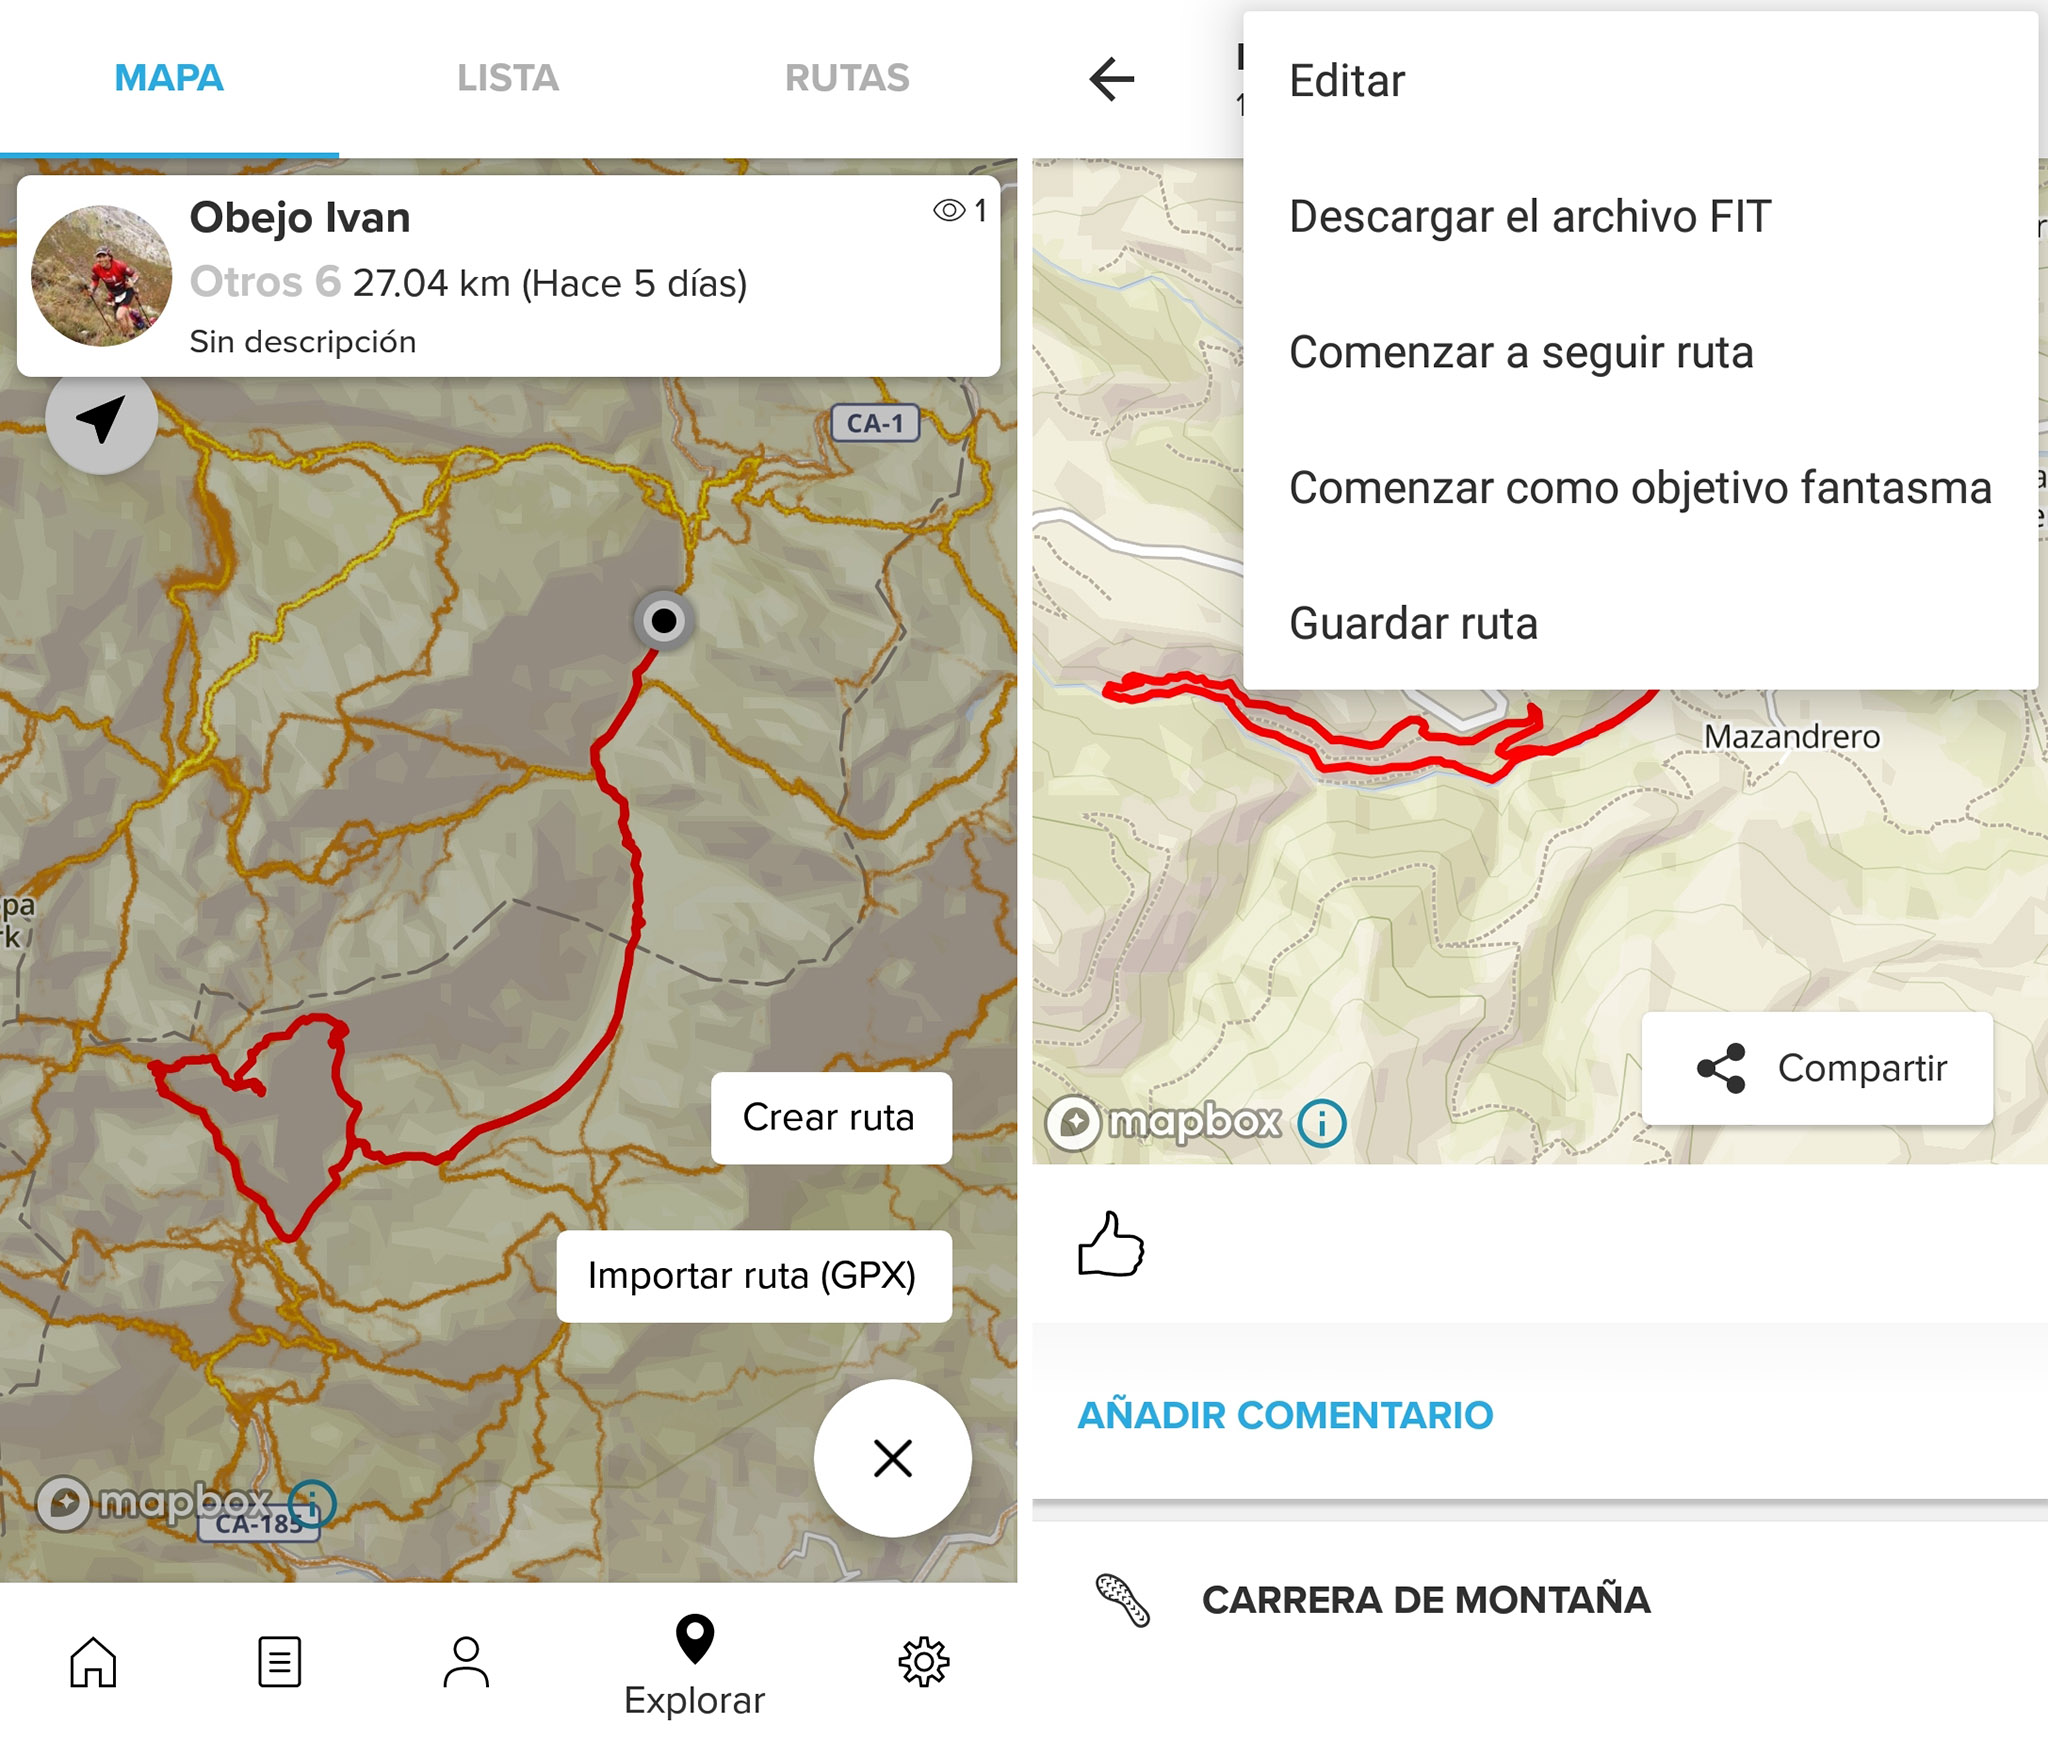
Task: Open Obejo Ivan profile photo
Action: (101, 276)
